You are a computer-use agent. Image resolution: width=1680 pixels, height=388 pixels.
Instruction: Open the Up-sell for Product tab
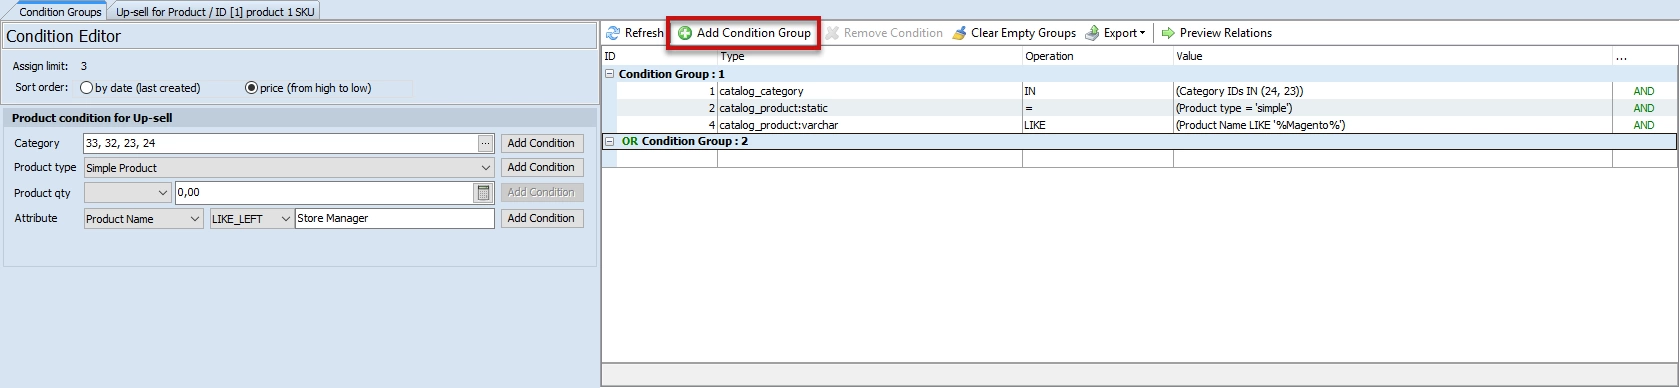pyautogui.click(x=215, y=12)
